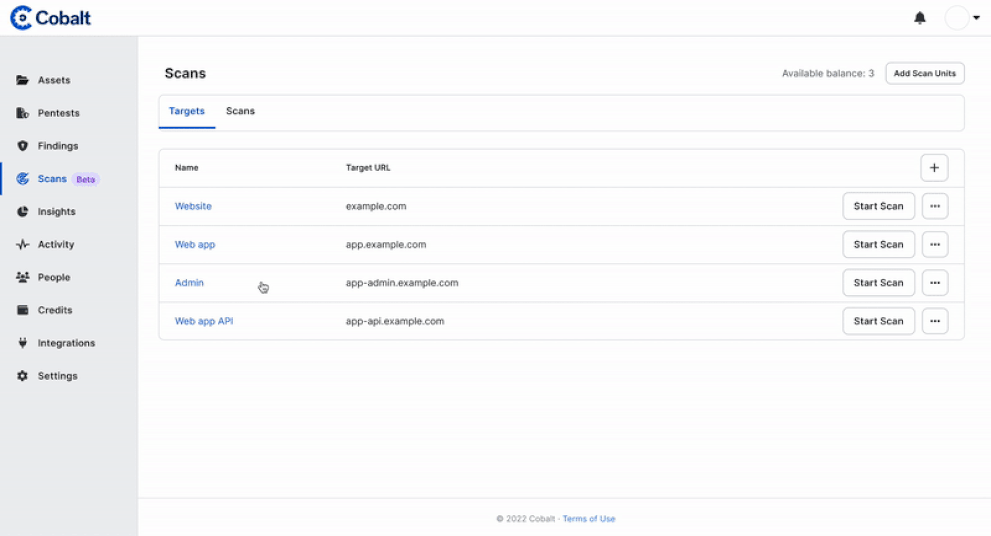Select Insights pie chart icon
Screen dimensions: 991x536
(x=22, y=212)
